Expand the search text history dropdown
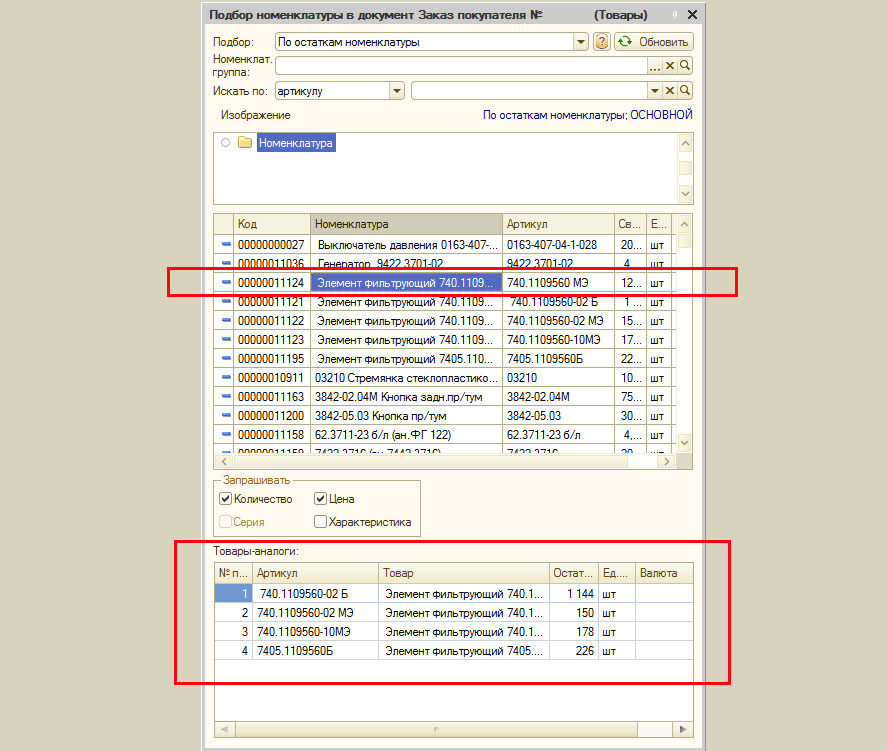 [655, 91]
